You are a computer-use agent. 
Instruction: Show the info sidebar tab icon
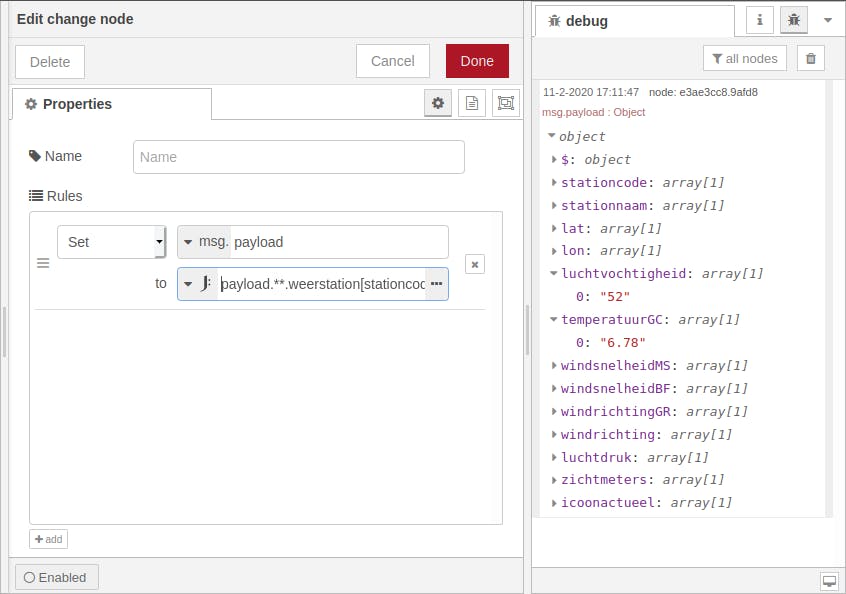pyautogui.click(x=760, y=20)
